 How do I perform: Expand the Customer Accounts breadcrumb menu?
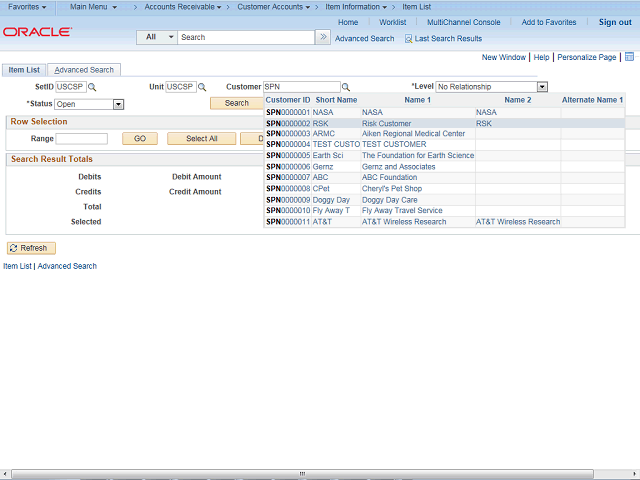[273, 7]
